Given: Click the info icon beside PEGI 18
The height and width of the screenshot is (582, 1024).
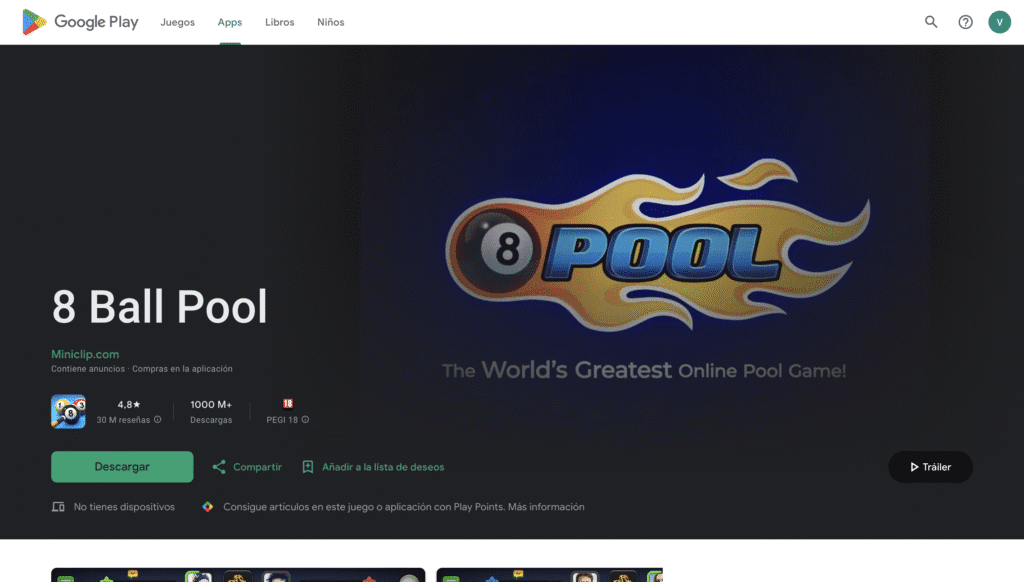Looking at the screenshot, I should tap(306, 420).
